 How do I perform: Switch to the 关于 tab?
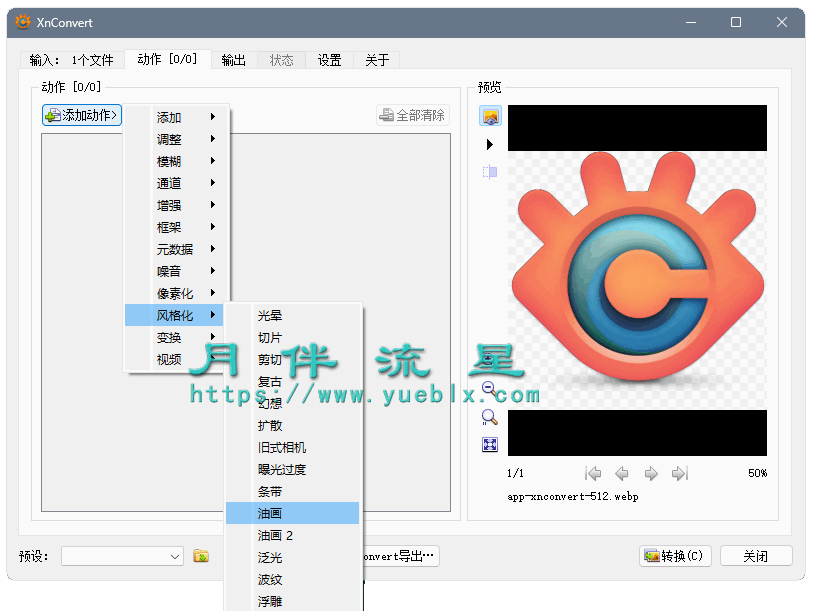click(377, 60)
